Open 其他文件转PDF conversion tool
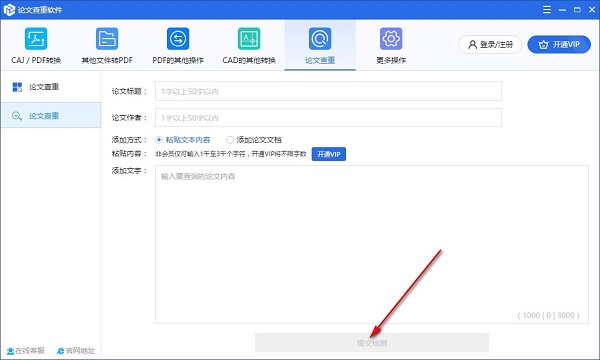 [x=107, y=46]
